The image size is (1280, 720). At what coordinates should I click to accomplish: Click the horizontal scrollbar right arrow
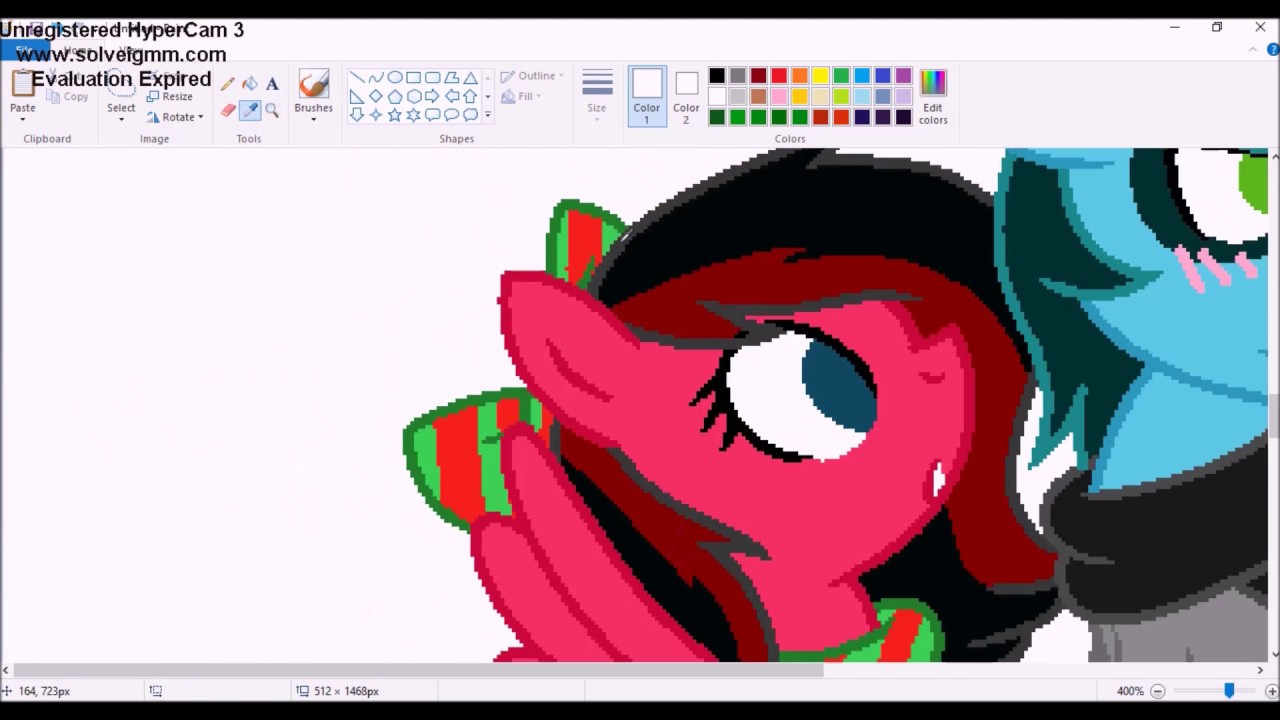coord(1260,670)
